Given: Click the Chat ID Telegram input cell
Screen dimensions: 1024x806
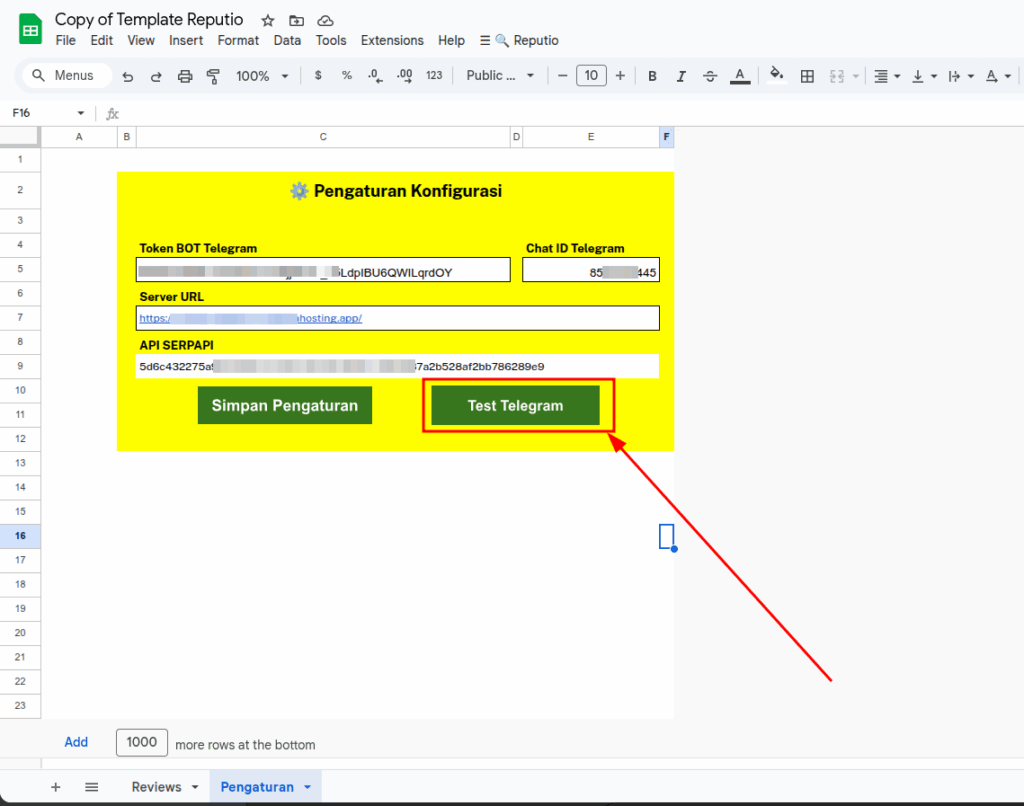Looking at the screenshot, I should click(x=590, y=271).
